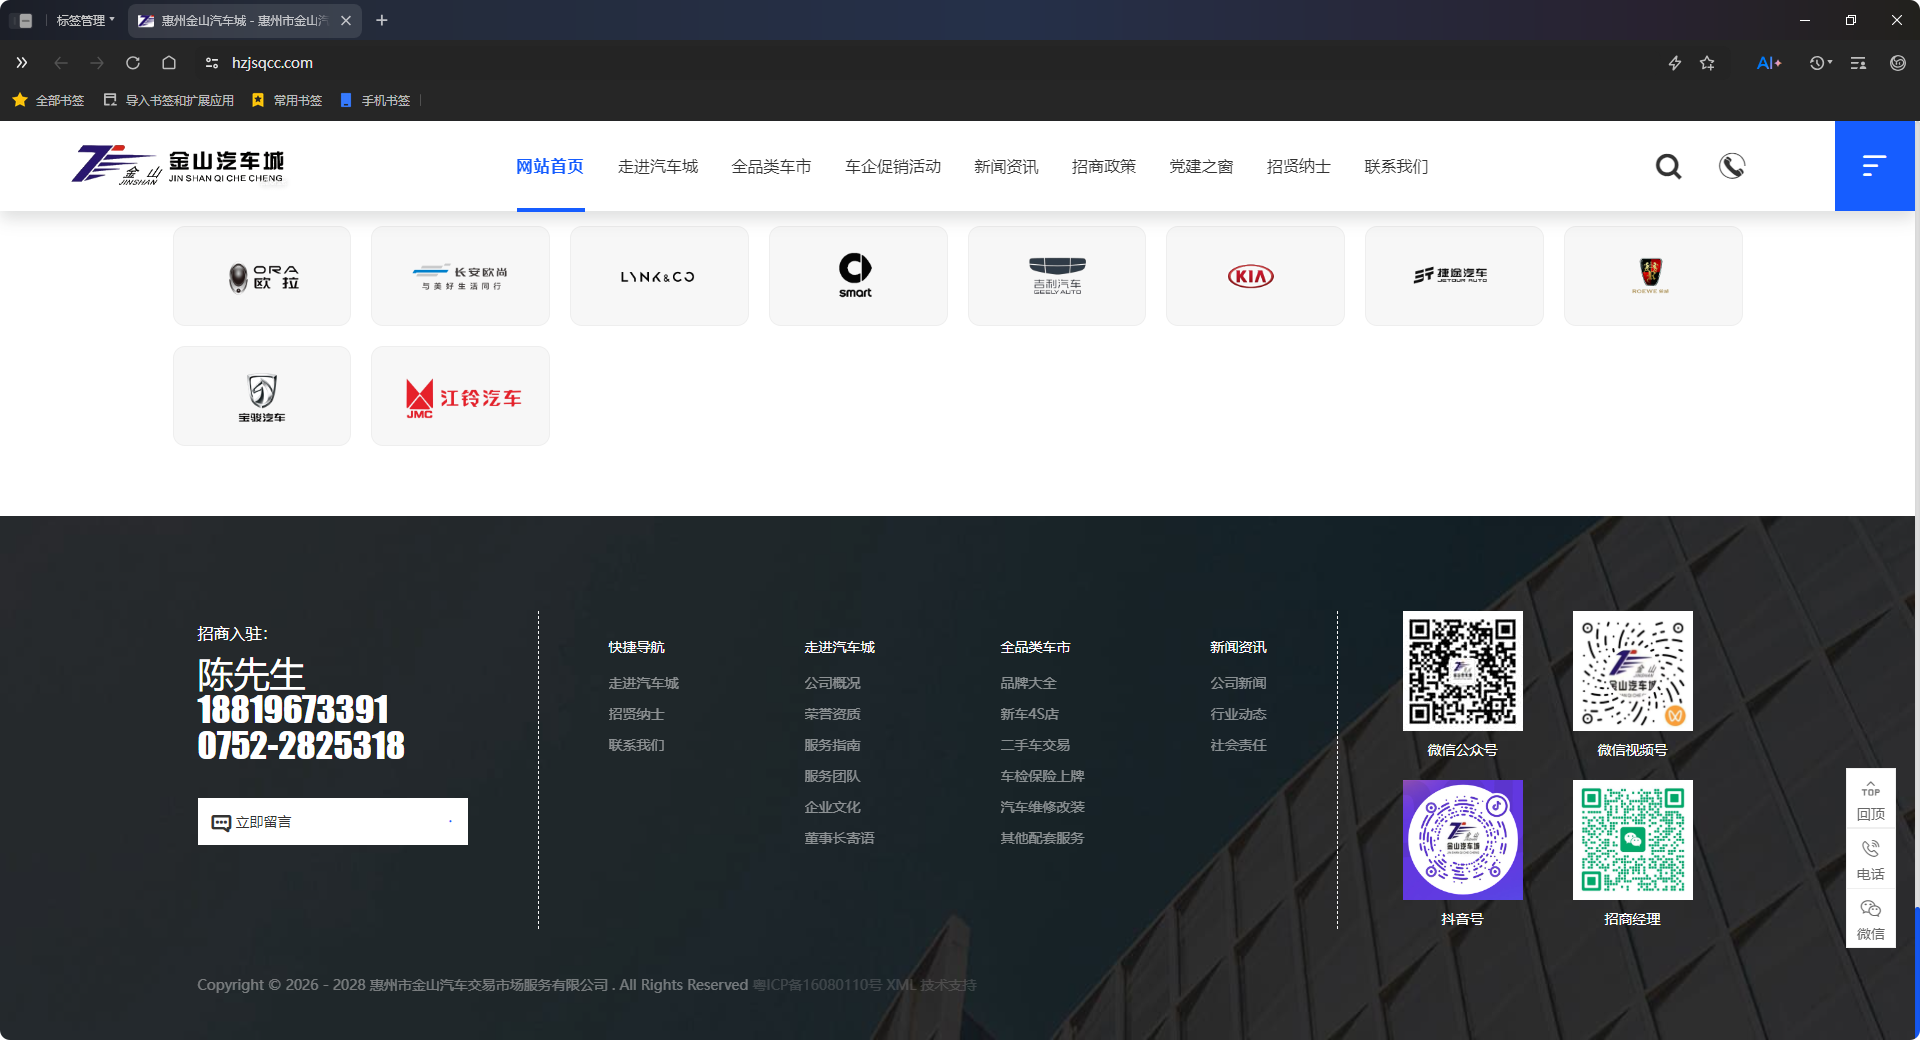Click footer link 联系我们
The width and height of the screenshot is (1920, 1040).
point(637,745)
